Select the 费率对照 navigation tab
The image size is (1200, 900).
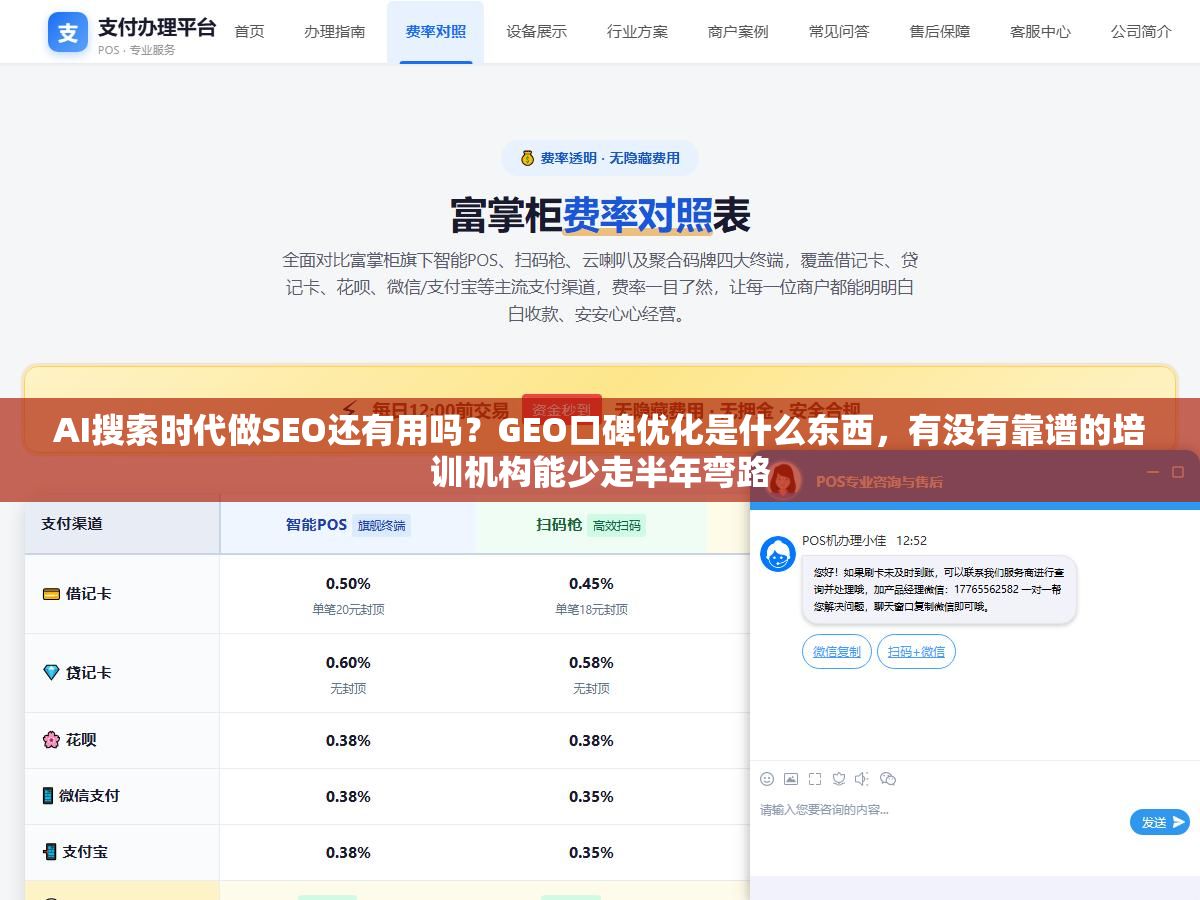click(436, 32)
